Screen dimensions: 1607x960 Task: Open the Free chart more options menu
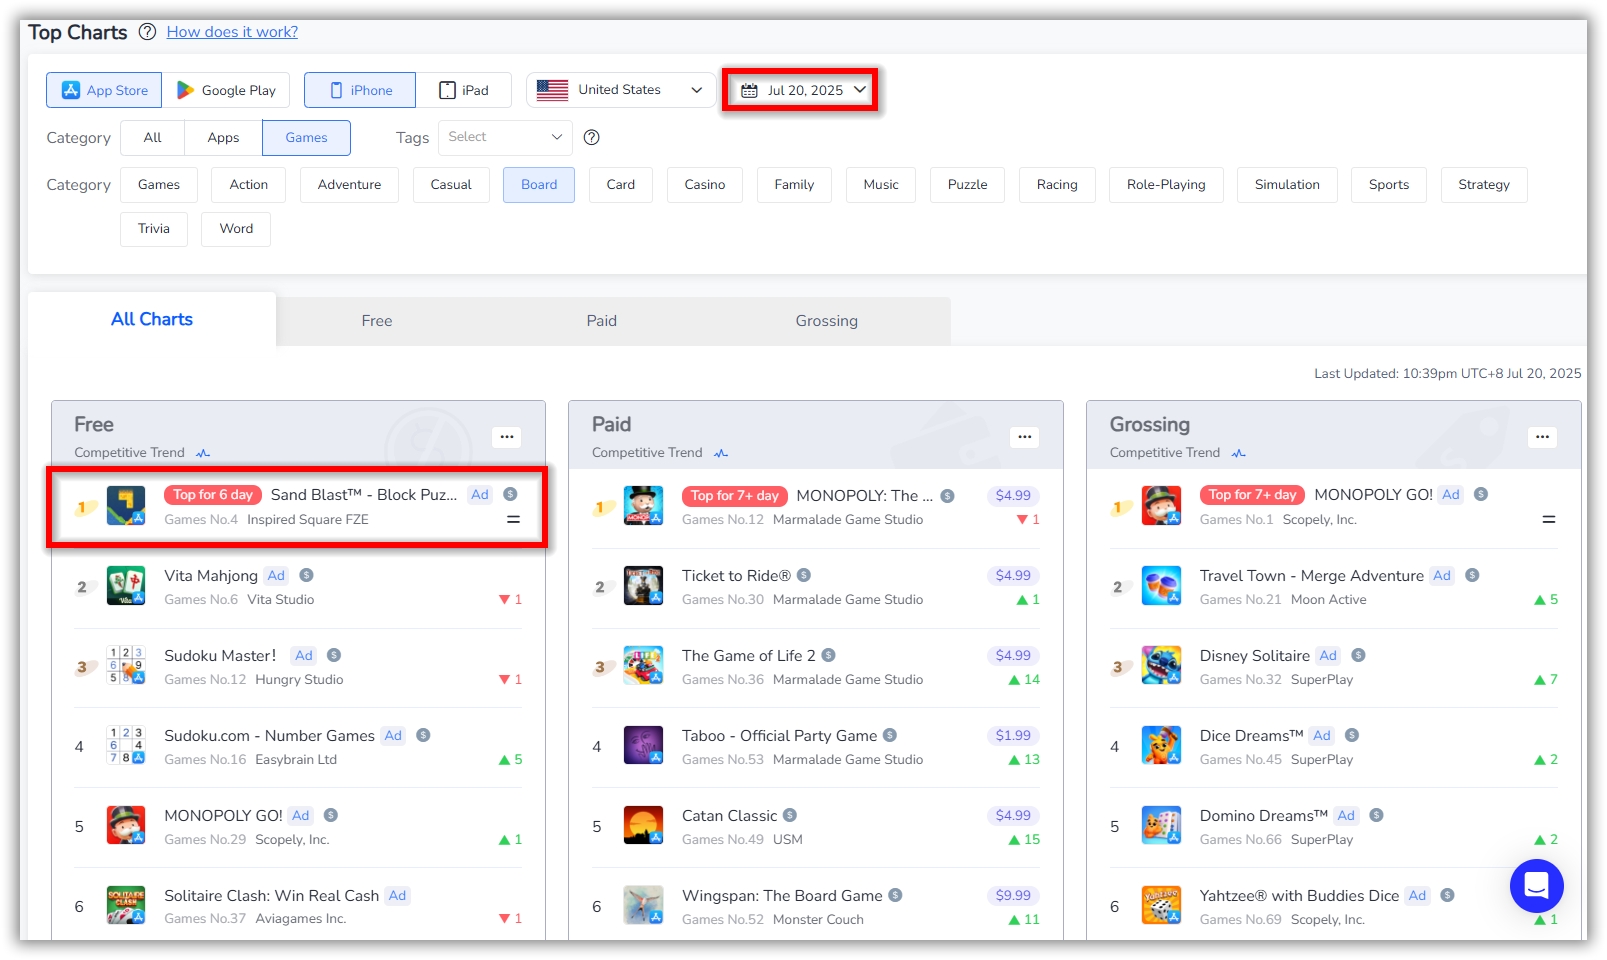pyautogui.click(x=507, y=437)
